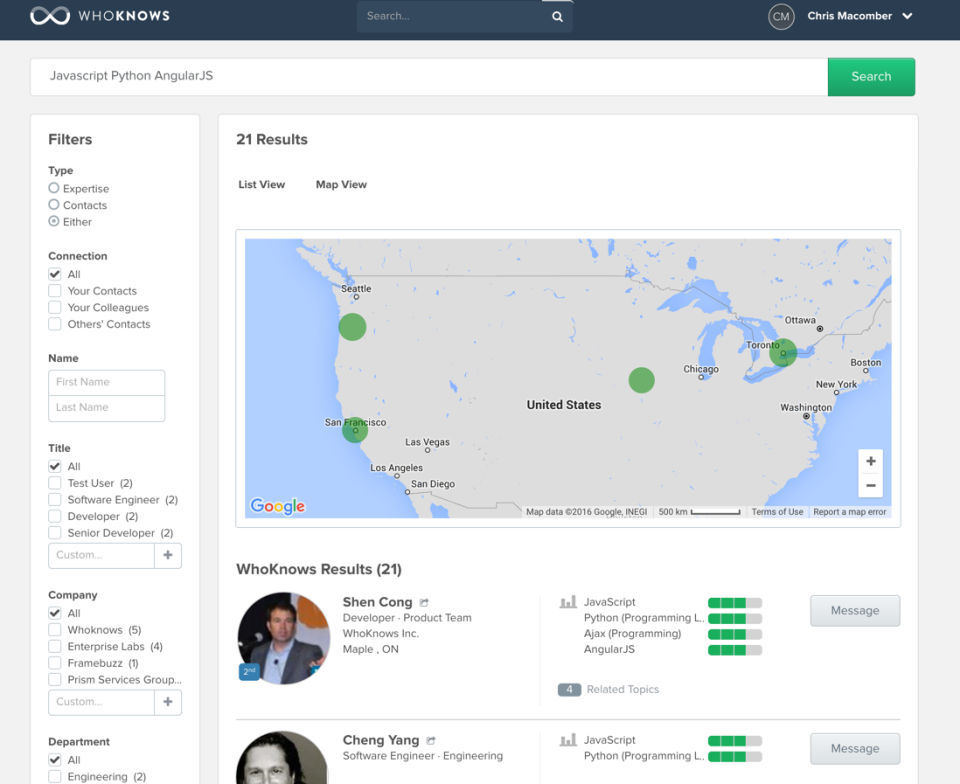Expand the Chris Macomber account menu arrow
Screen dimensions: 960x784
click(907, 16)
